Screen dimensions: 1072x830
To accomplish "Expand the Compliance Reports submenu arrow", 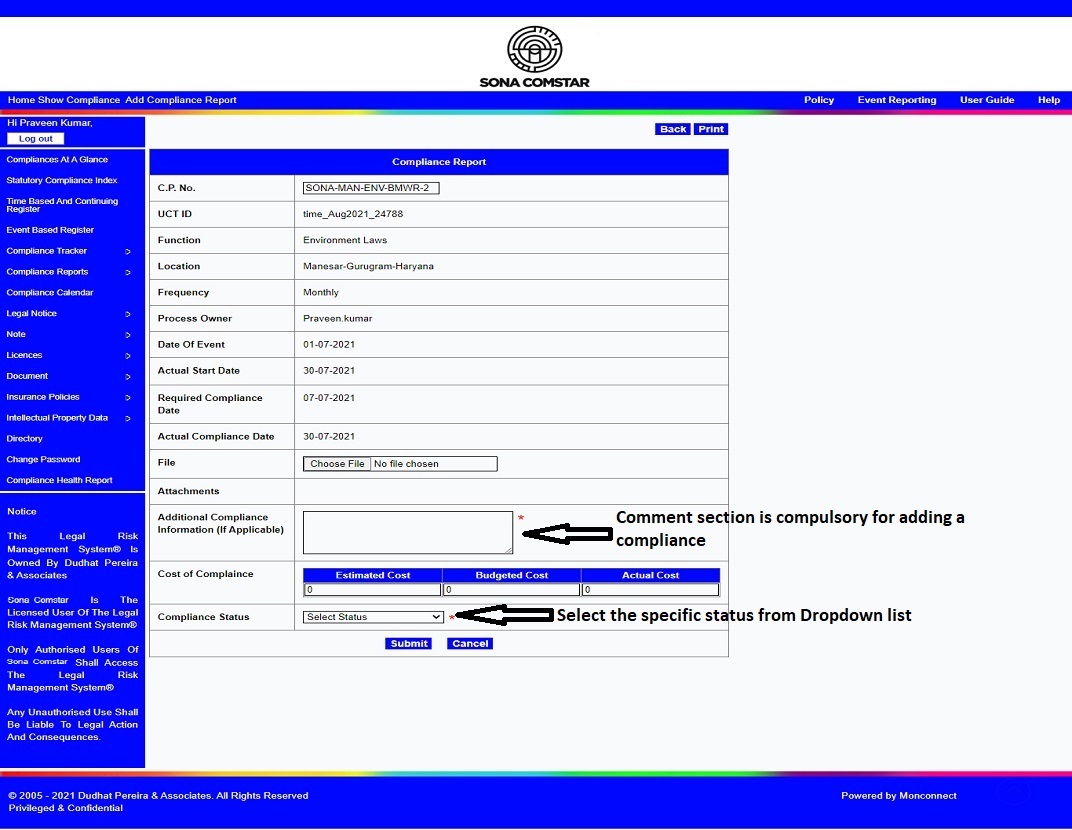I will coord(128,272).
